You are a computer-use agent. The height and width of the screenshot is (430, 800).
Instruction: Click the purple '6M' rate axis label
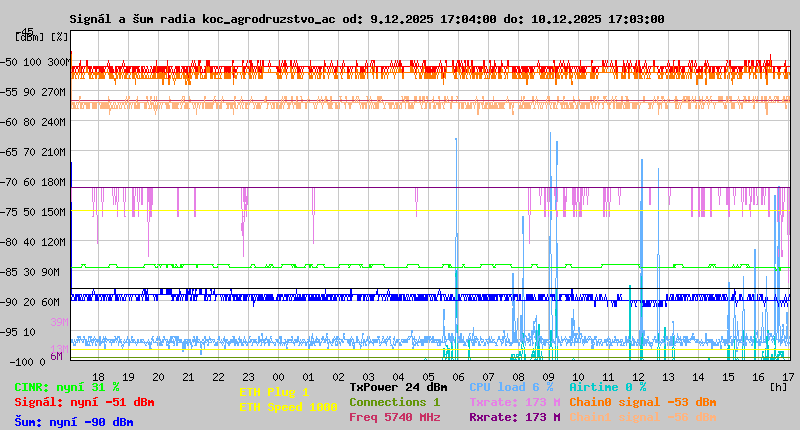tap(56, 356)
